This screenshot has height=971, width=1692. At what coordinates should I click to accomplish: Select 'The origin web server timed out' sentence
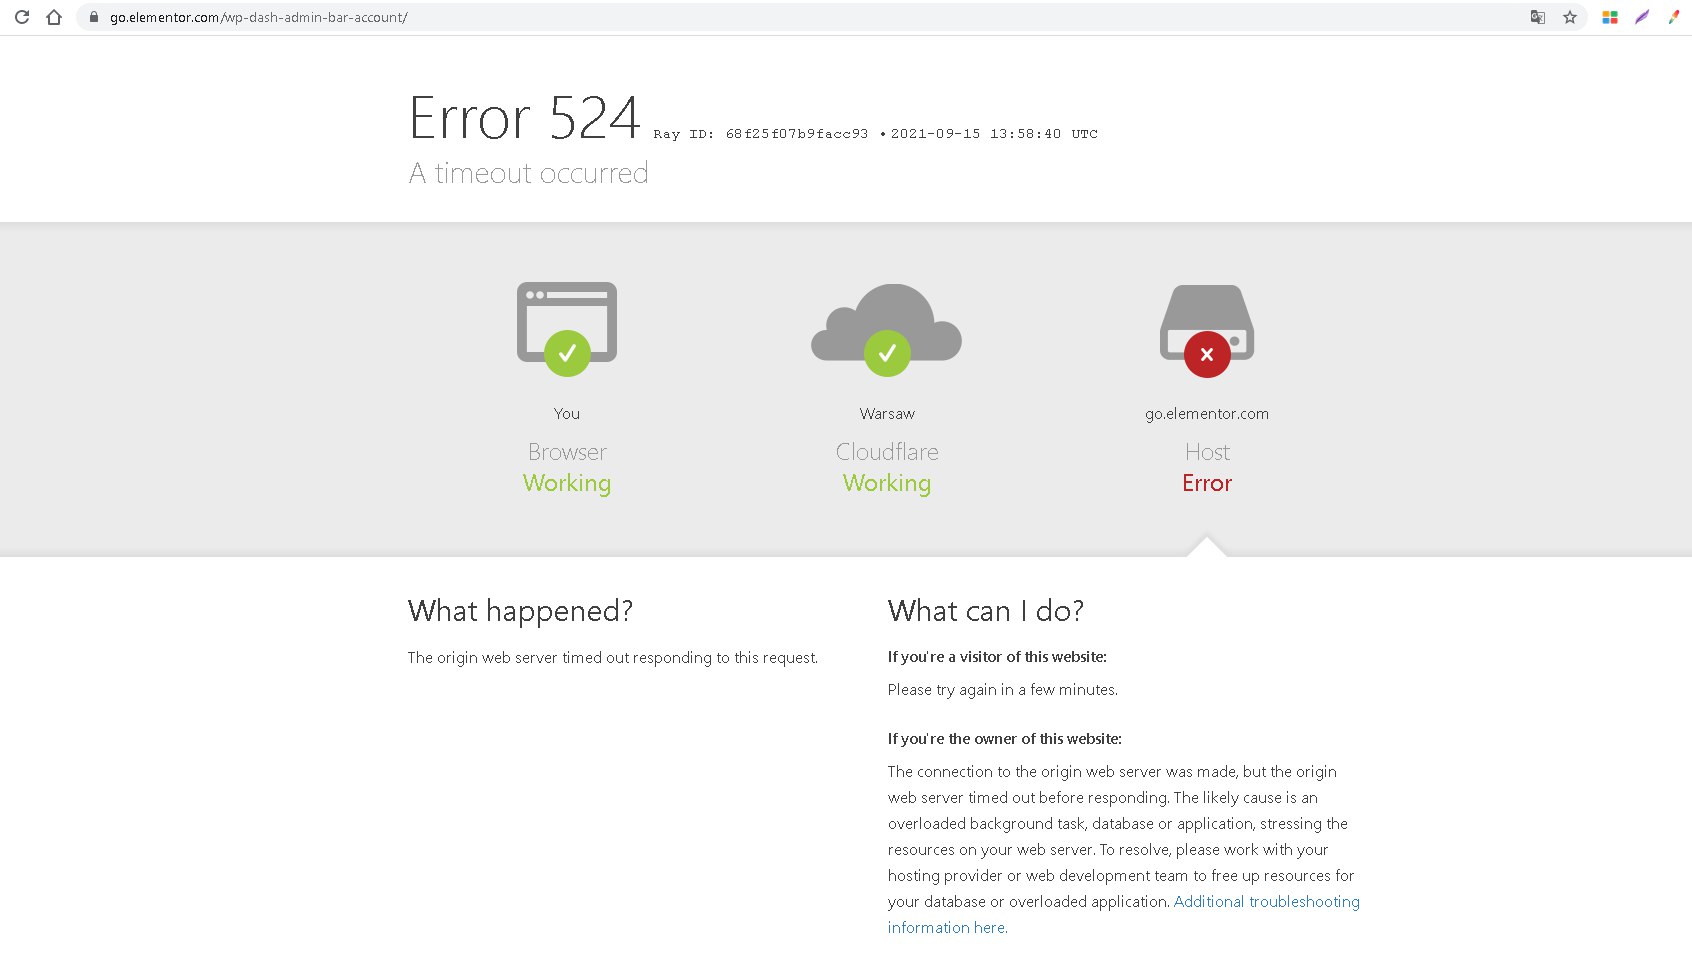point(613,658)
